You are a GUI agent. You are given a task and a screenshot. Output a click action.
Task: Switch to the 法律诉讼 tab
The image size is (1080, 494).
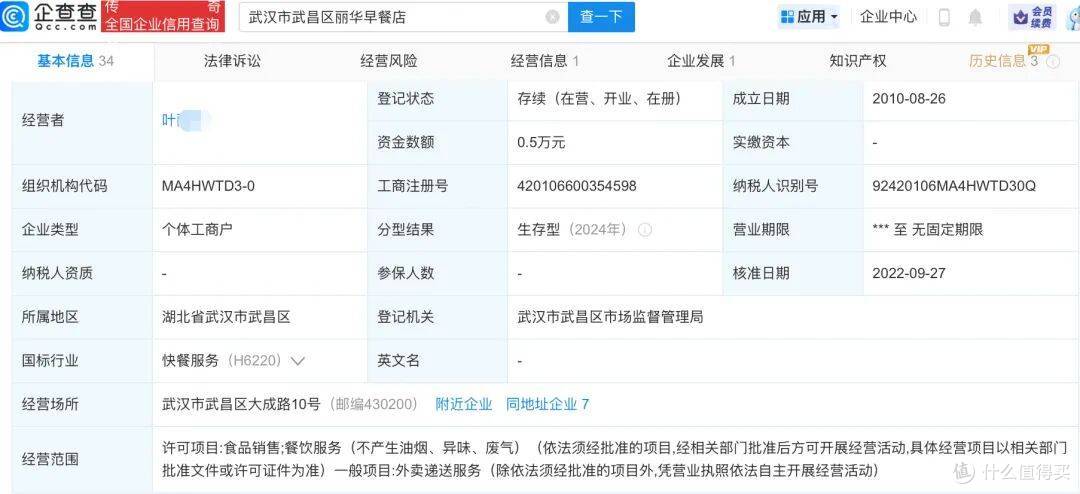coord(232,61)
